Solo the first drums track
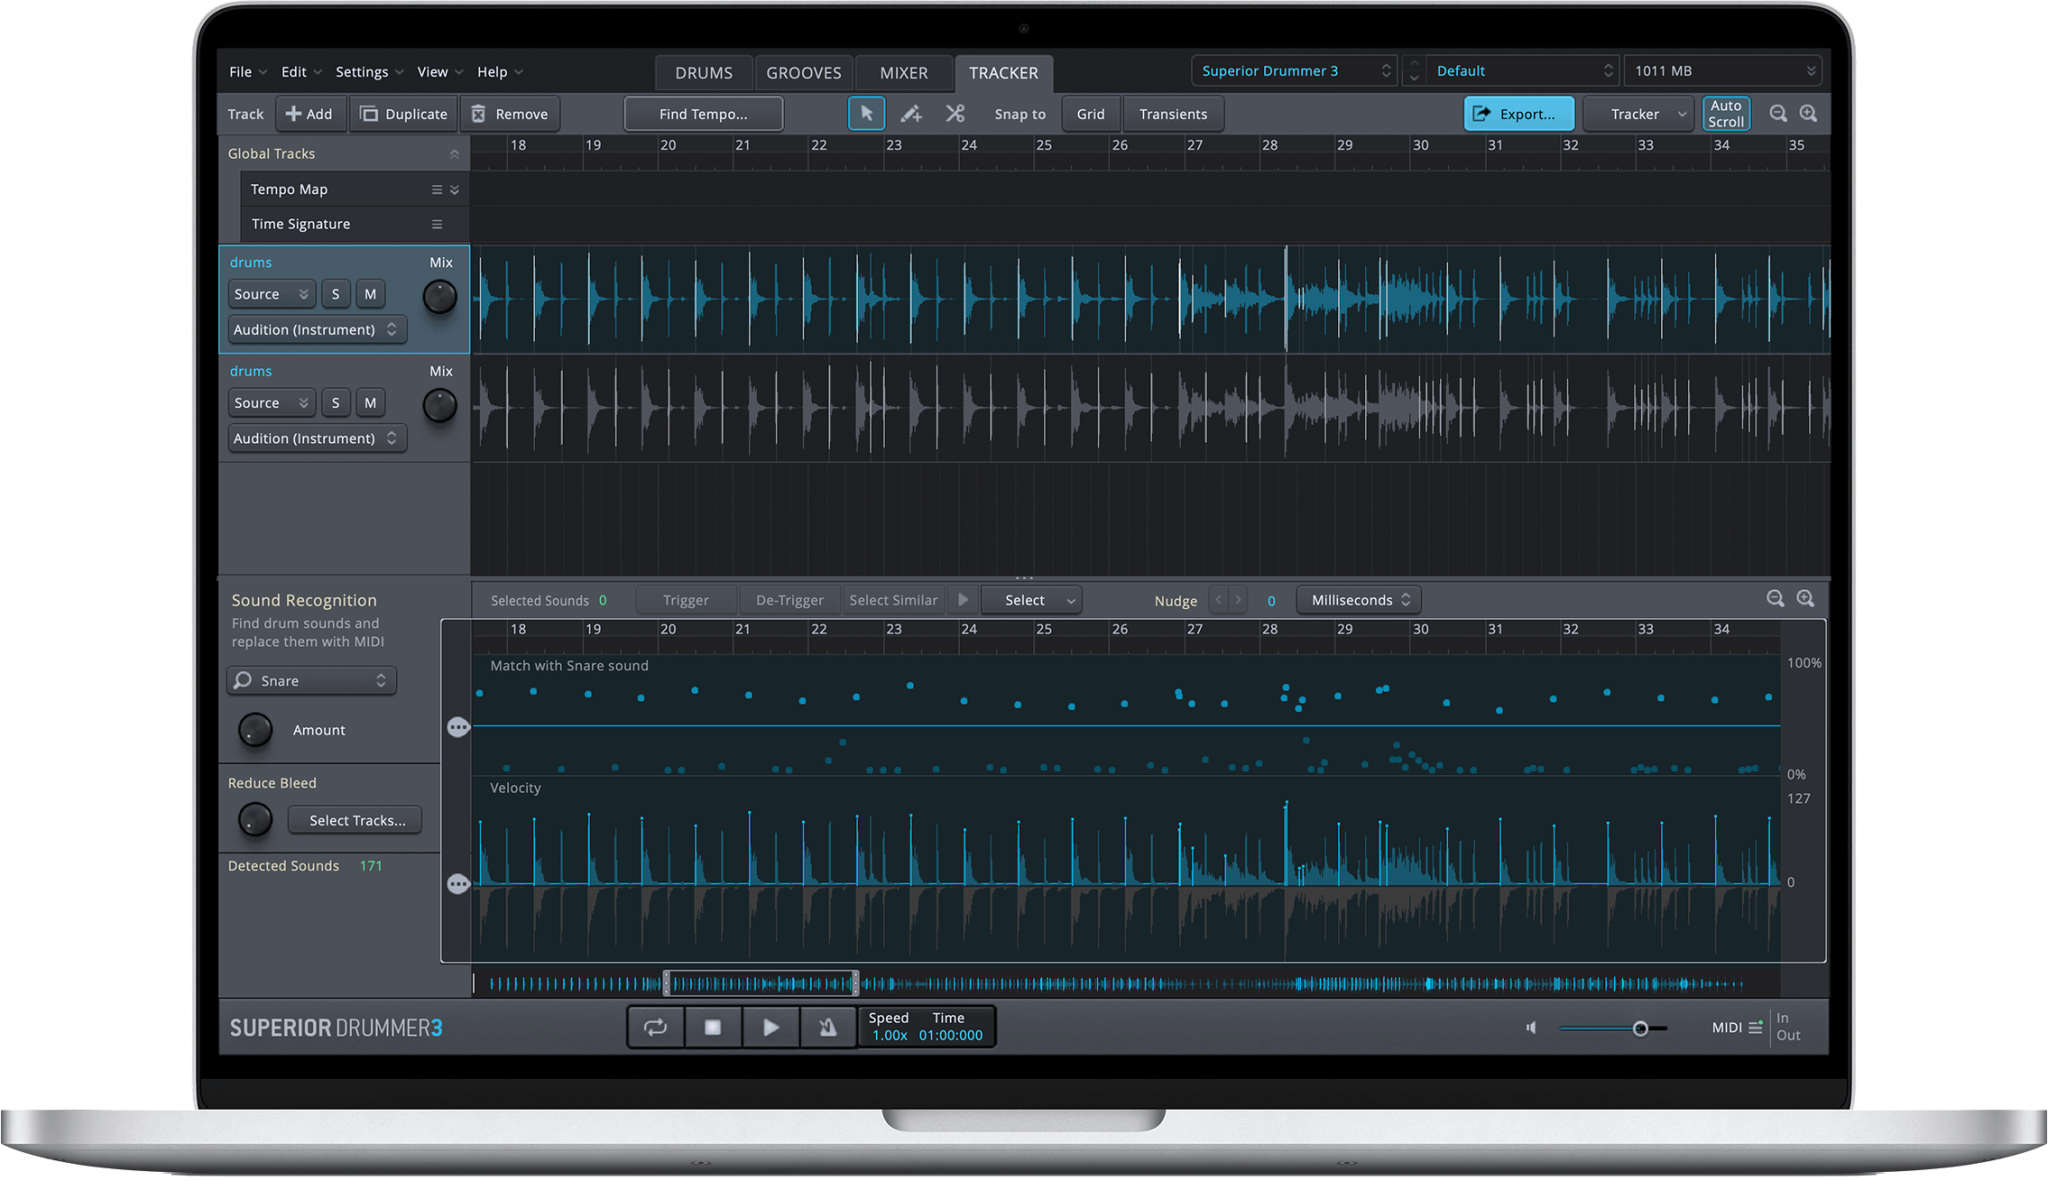This screenshot has height=1181, width=2048. 335,294
